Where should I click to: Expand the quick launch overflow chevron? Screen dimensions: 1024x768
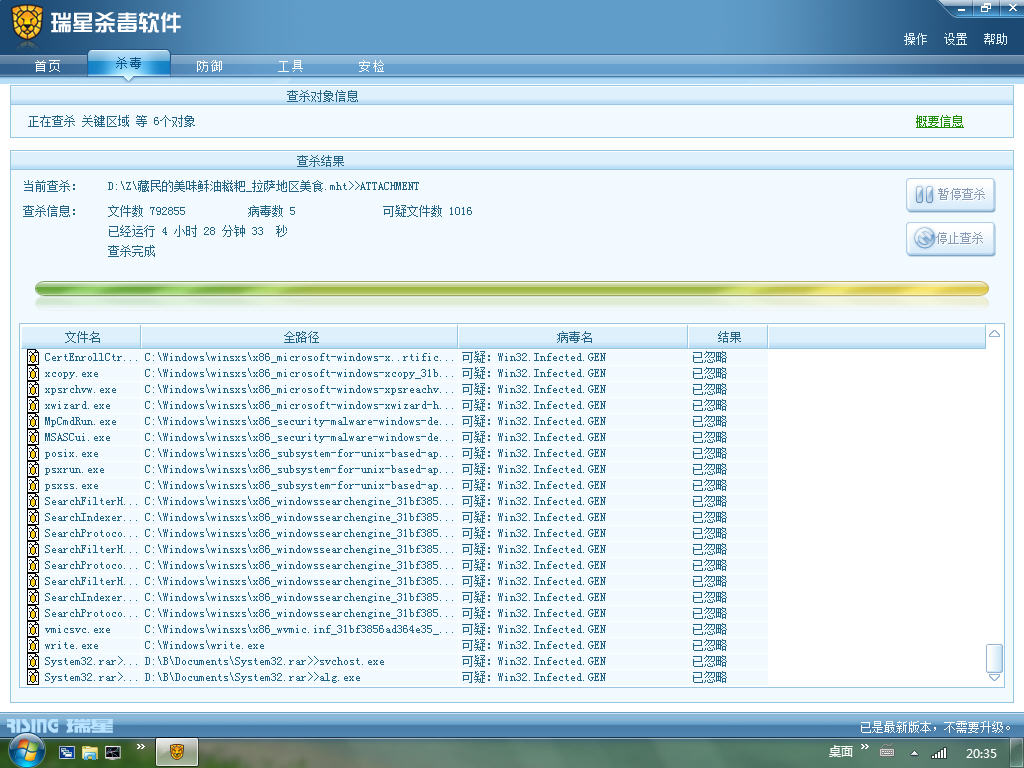pos(140,746)
